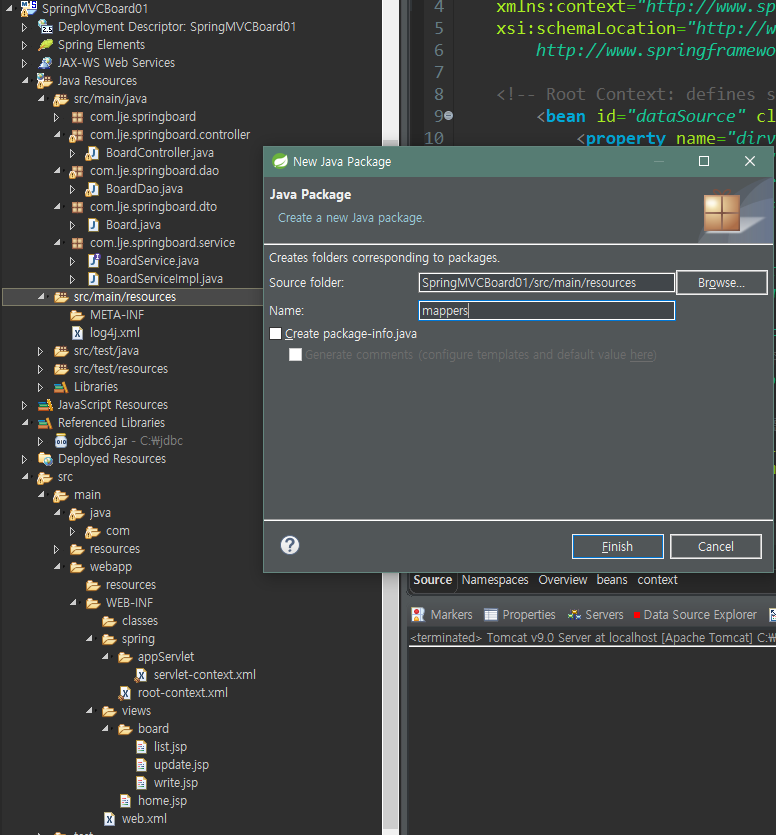This screenshot has height=835, width=776.
Task: Click the log4j.xml file icon
Action: [77, 333]
